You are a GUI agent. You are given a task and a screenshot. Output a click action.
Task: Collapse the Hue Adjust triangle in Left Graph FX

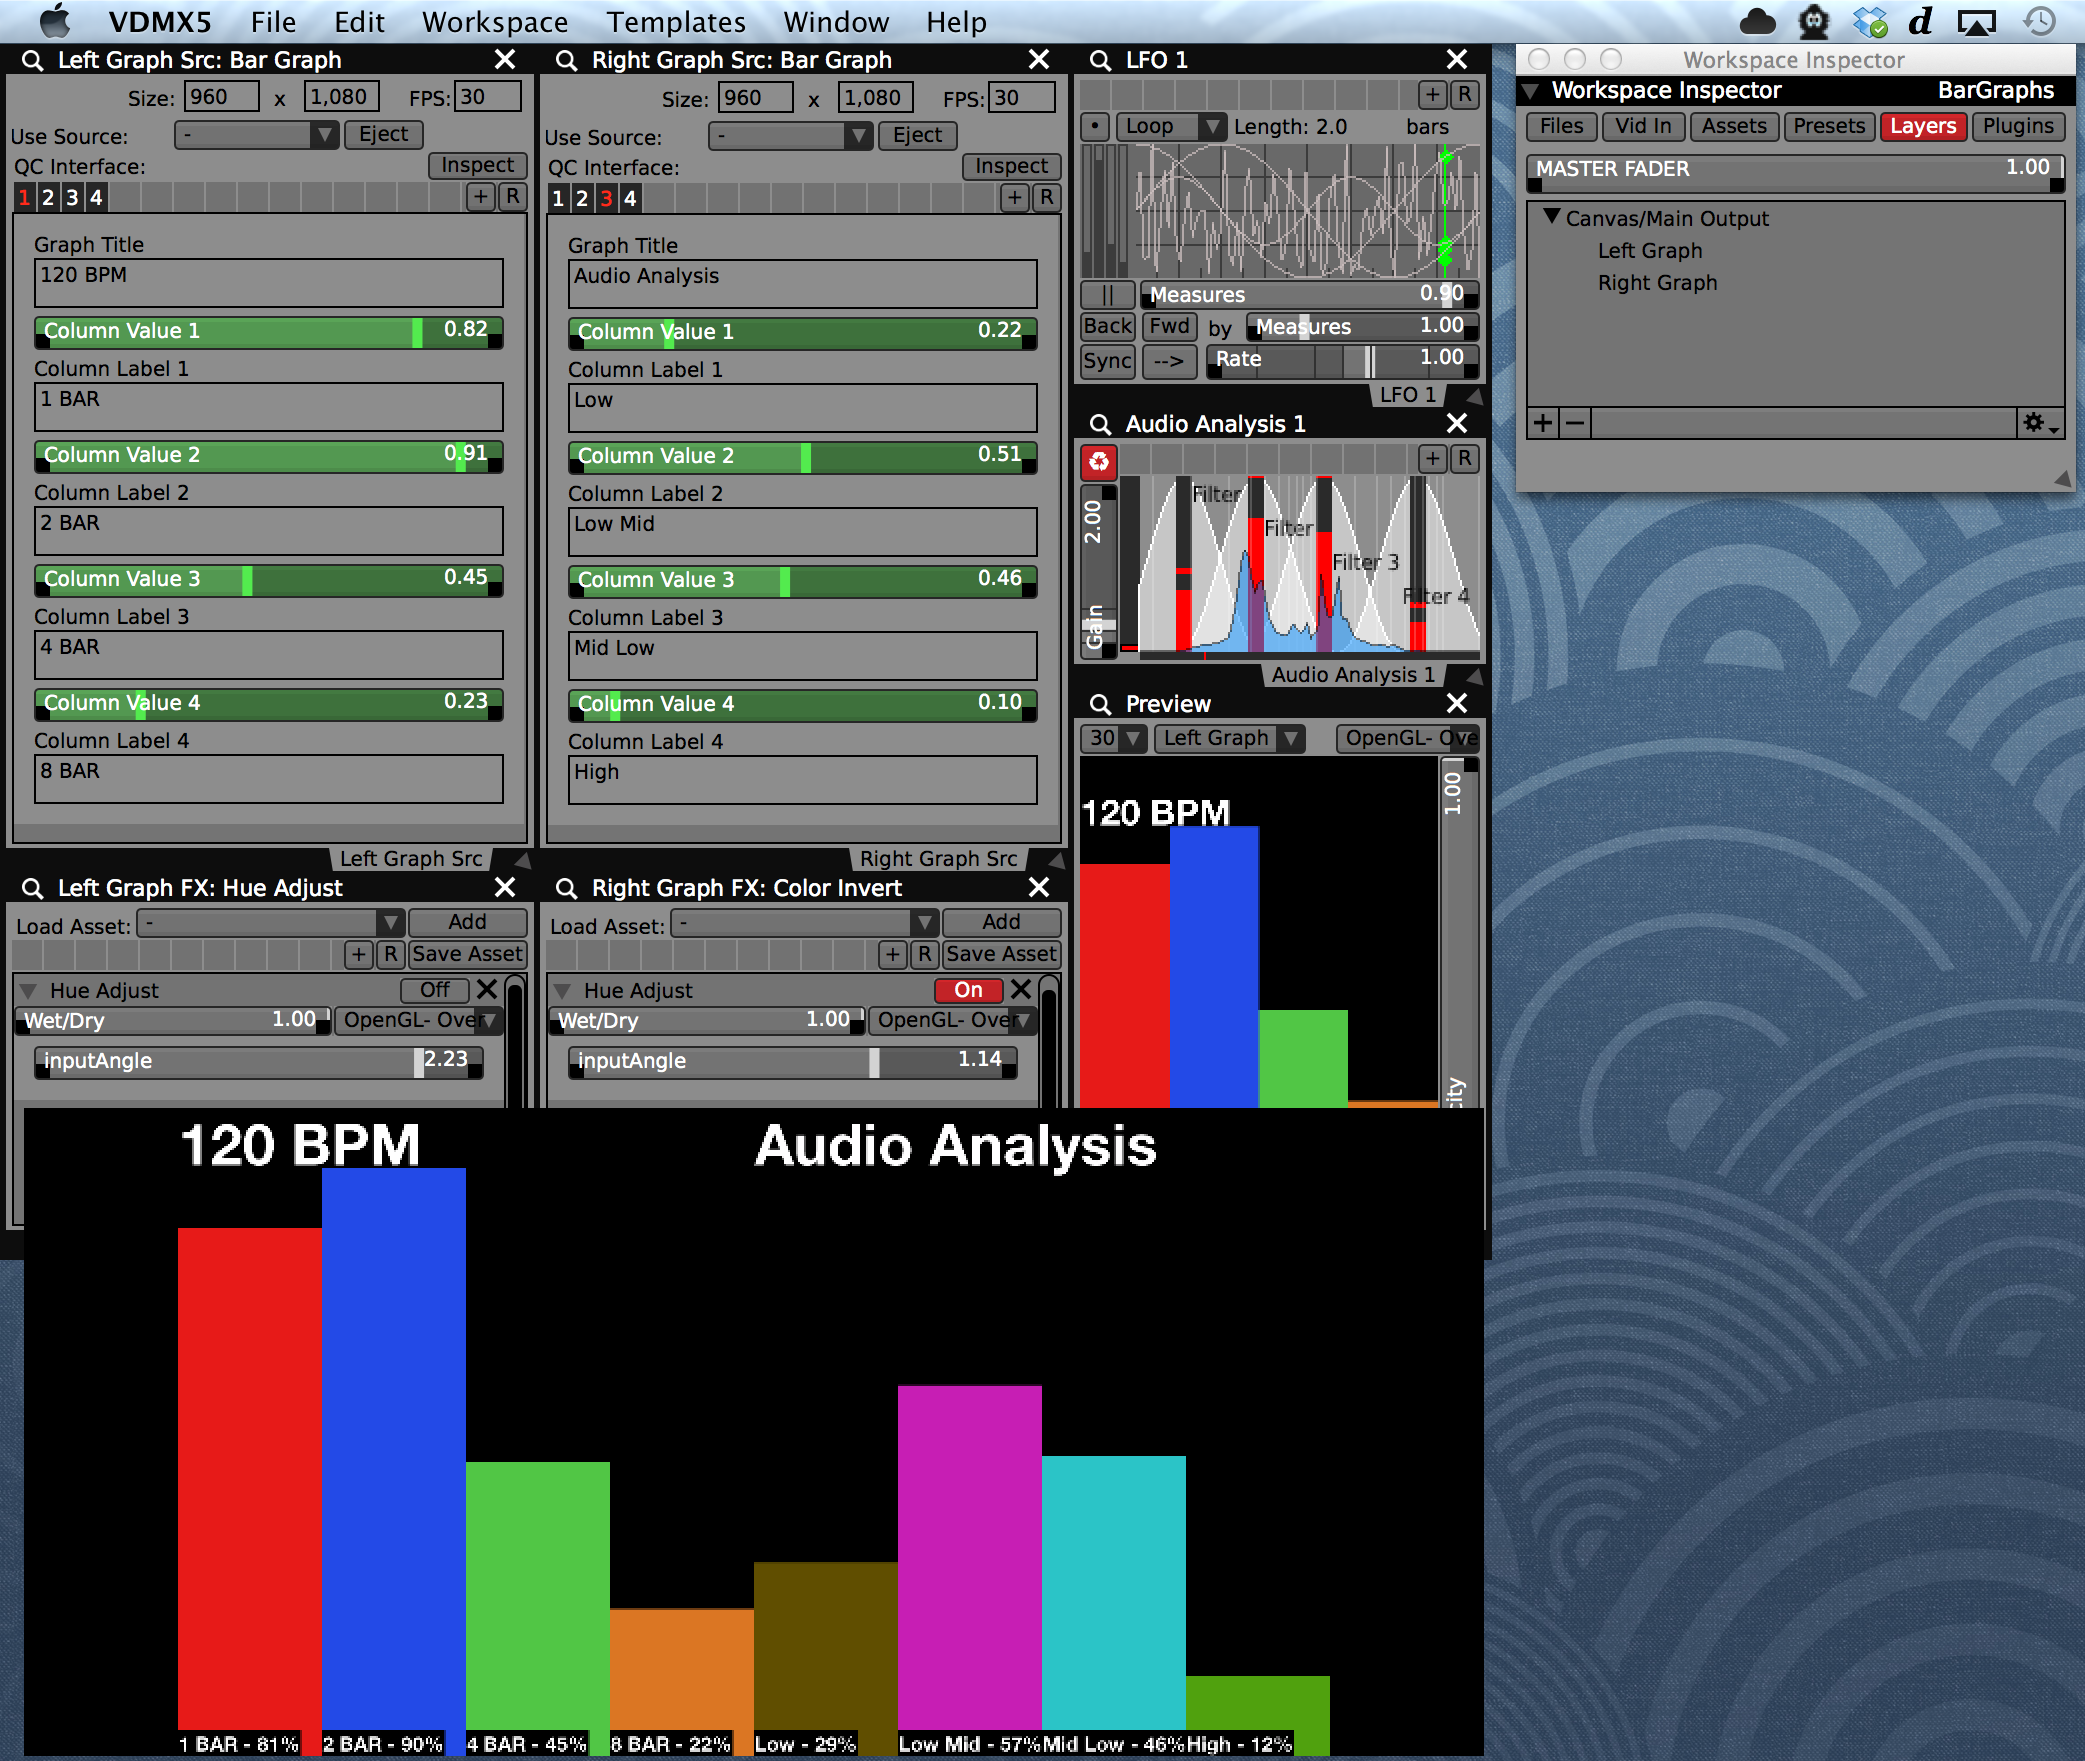coord(28,991)
